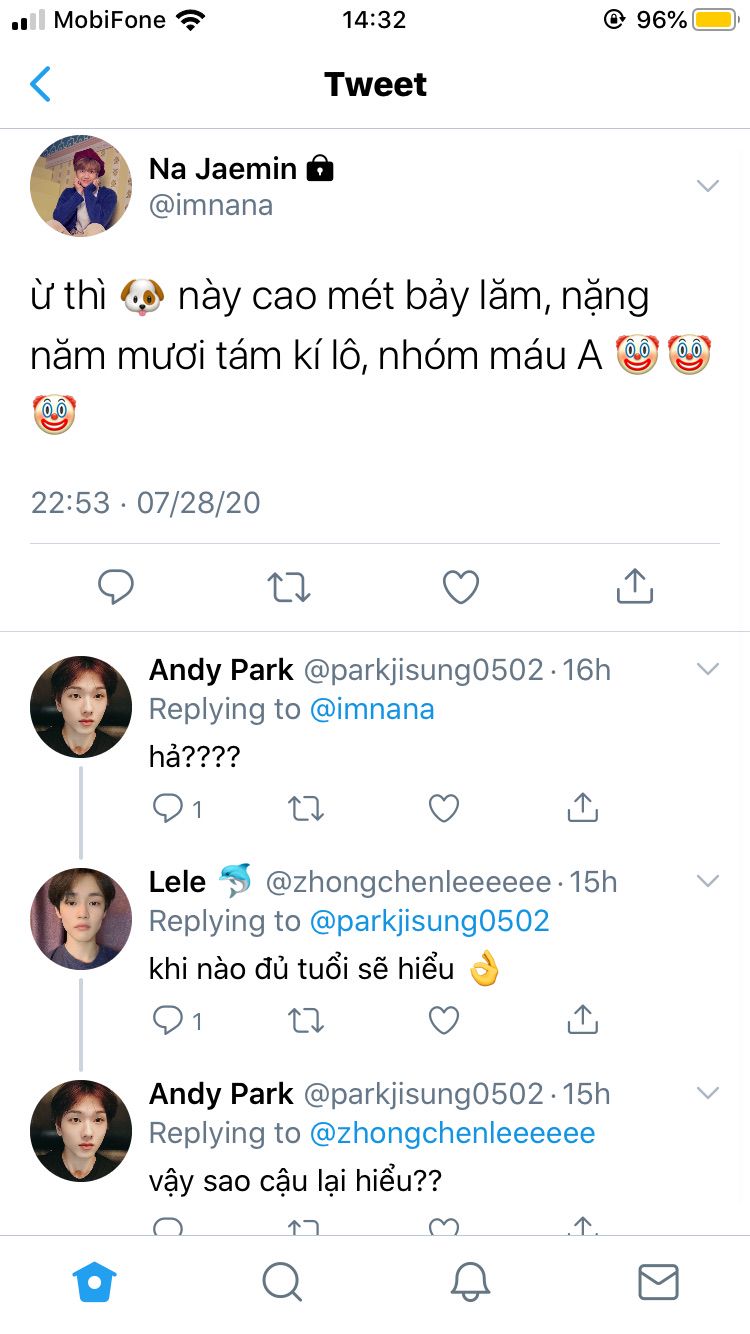Retweet Lele's reply tweet
The height and width of the screenshot is (1334, 750).
click(x=305, y=1020)
